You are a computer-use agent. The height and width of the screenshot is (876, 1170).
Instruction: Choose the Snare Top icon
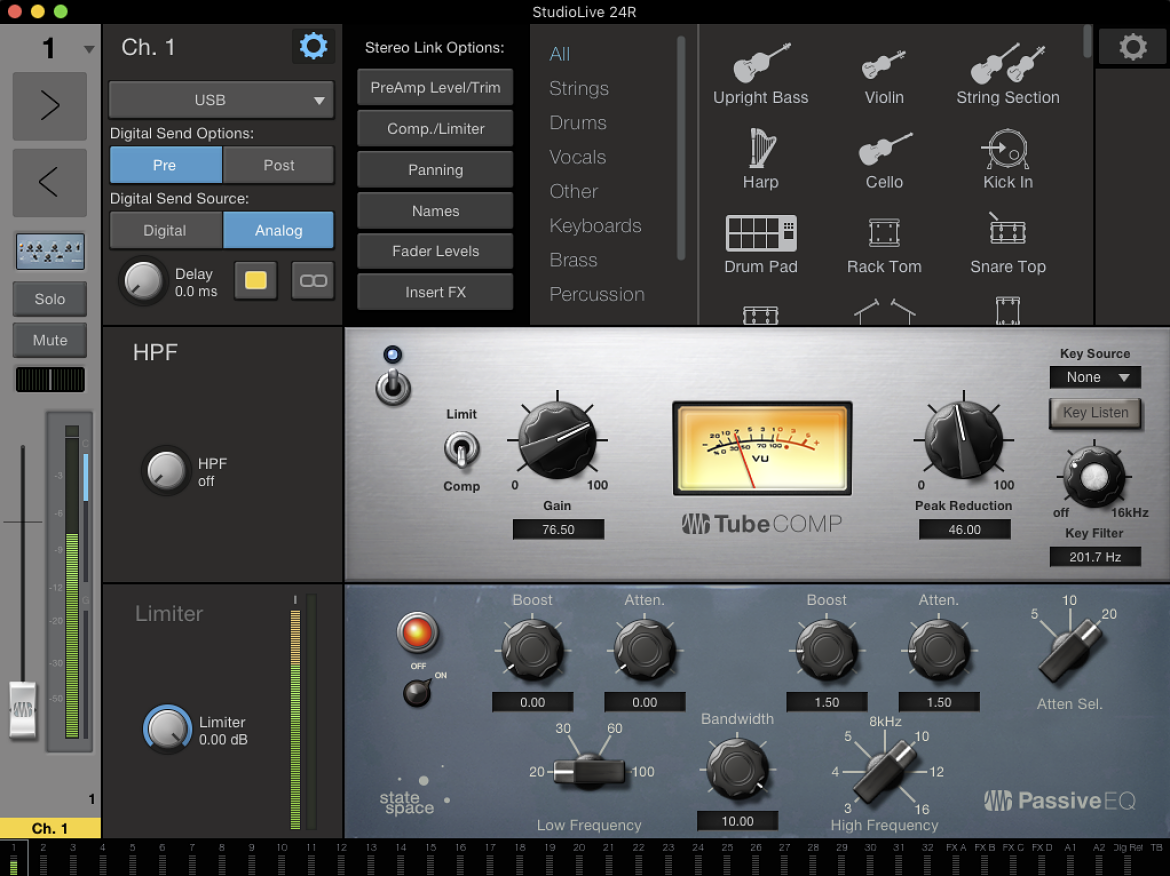coord(1007,245)
